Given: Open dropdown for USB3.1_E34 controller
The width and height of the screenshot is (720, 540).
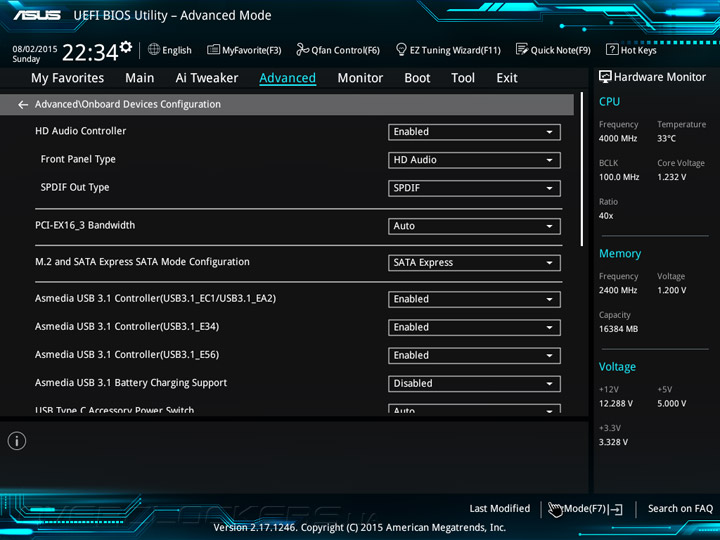Looking at the screenshot, I should point(474,327).
